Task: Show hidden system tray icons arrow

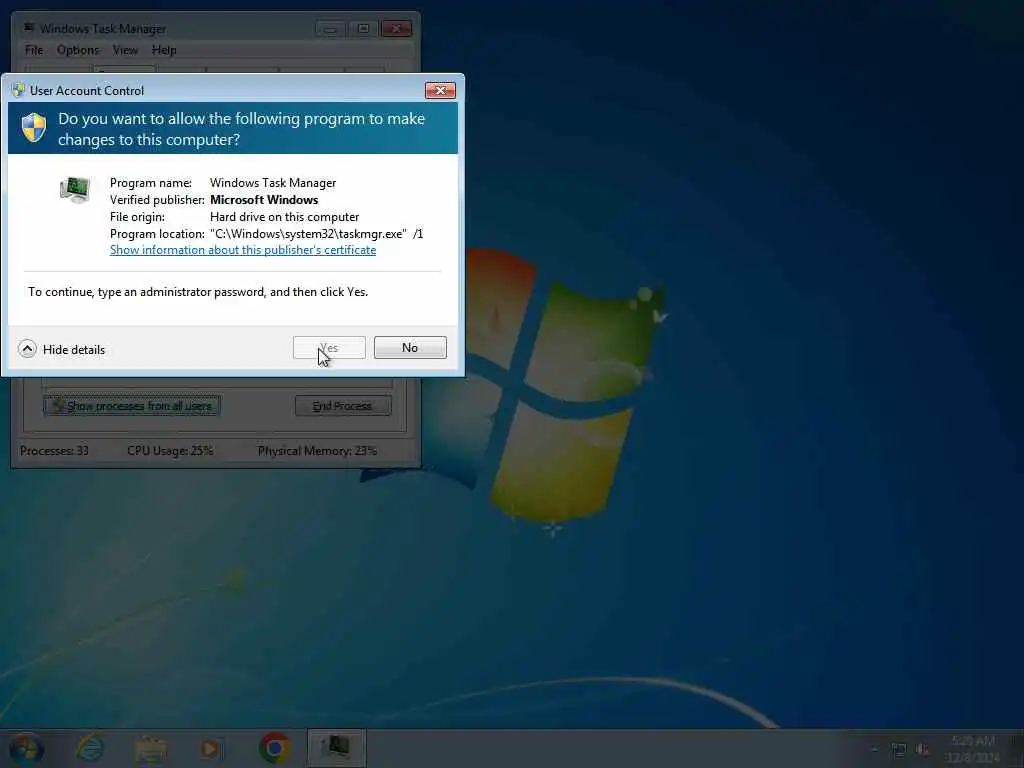Action: (x=874, y=750)
